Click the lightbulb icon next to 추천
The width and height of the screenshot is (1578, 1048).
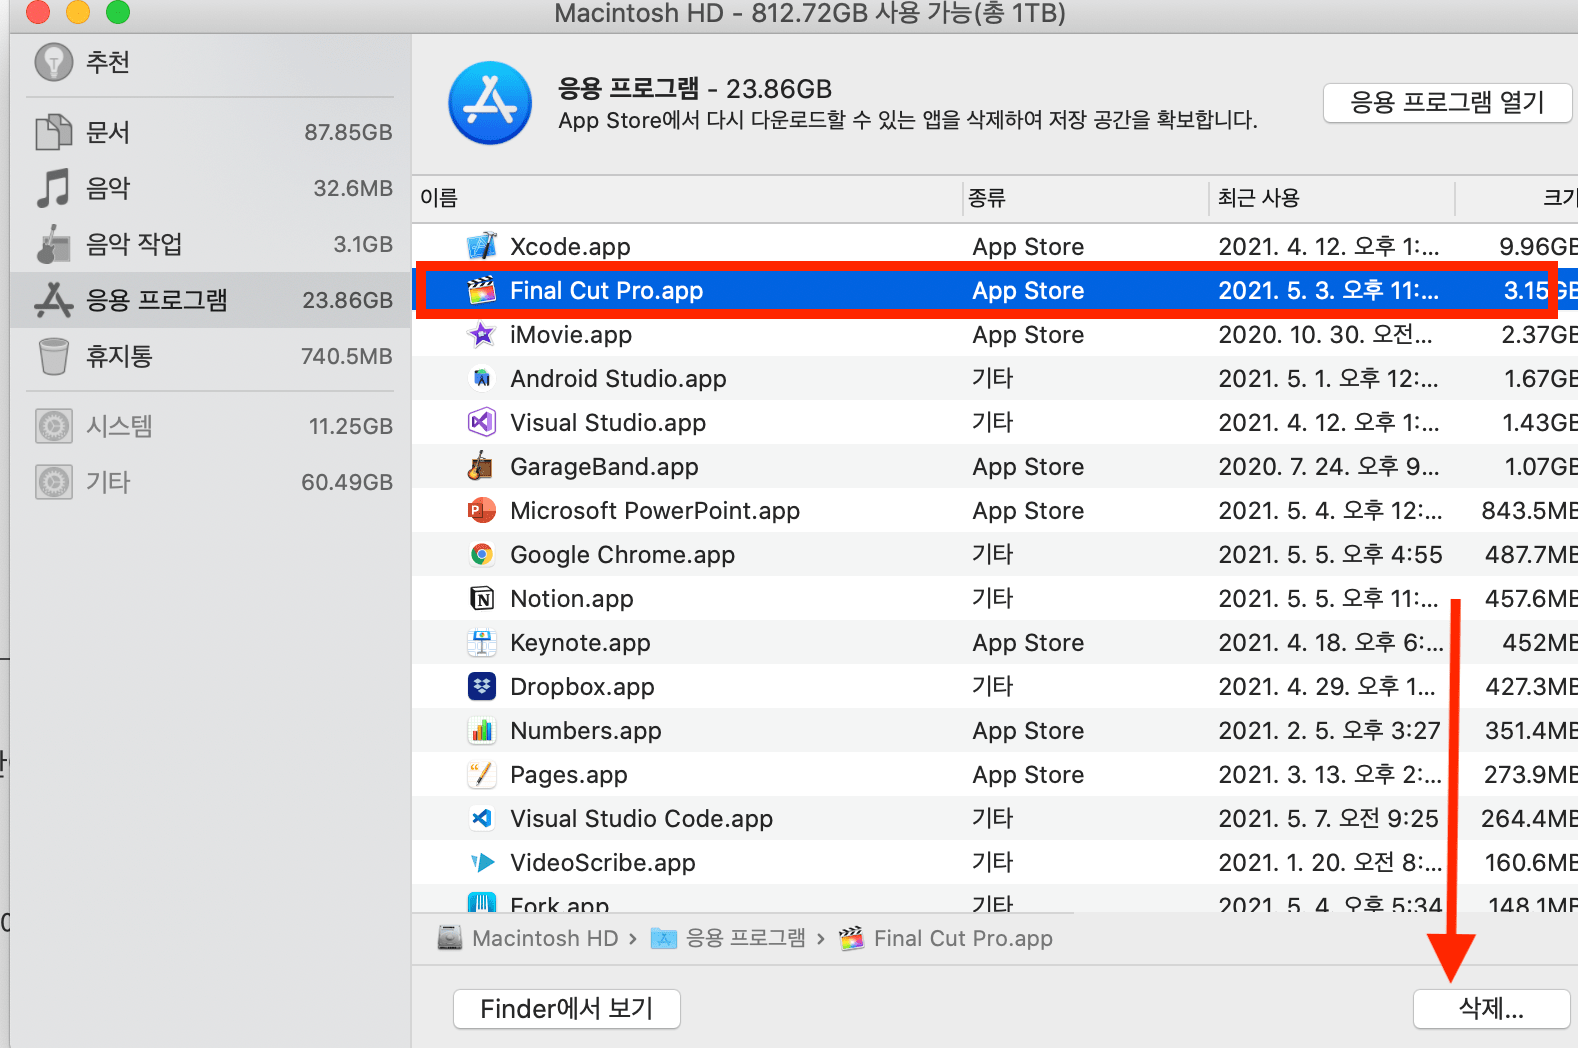point(54,62)
